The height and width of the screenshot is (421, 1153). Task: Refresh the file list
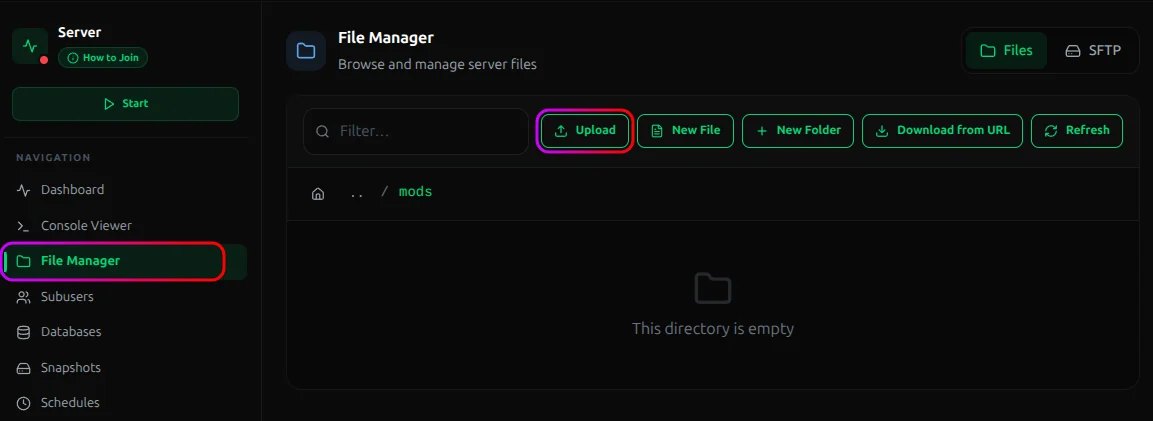[x=1077, y=131]
